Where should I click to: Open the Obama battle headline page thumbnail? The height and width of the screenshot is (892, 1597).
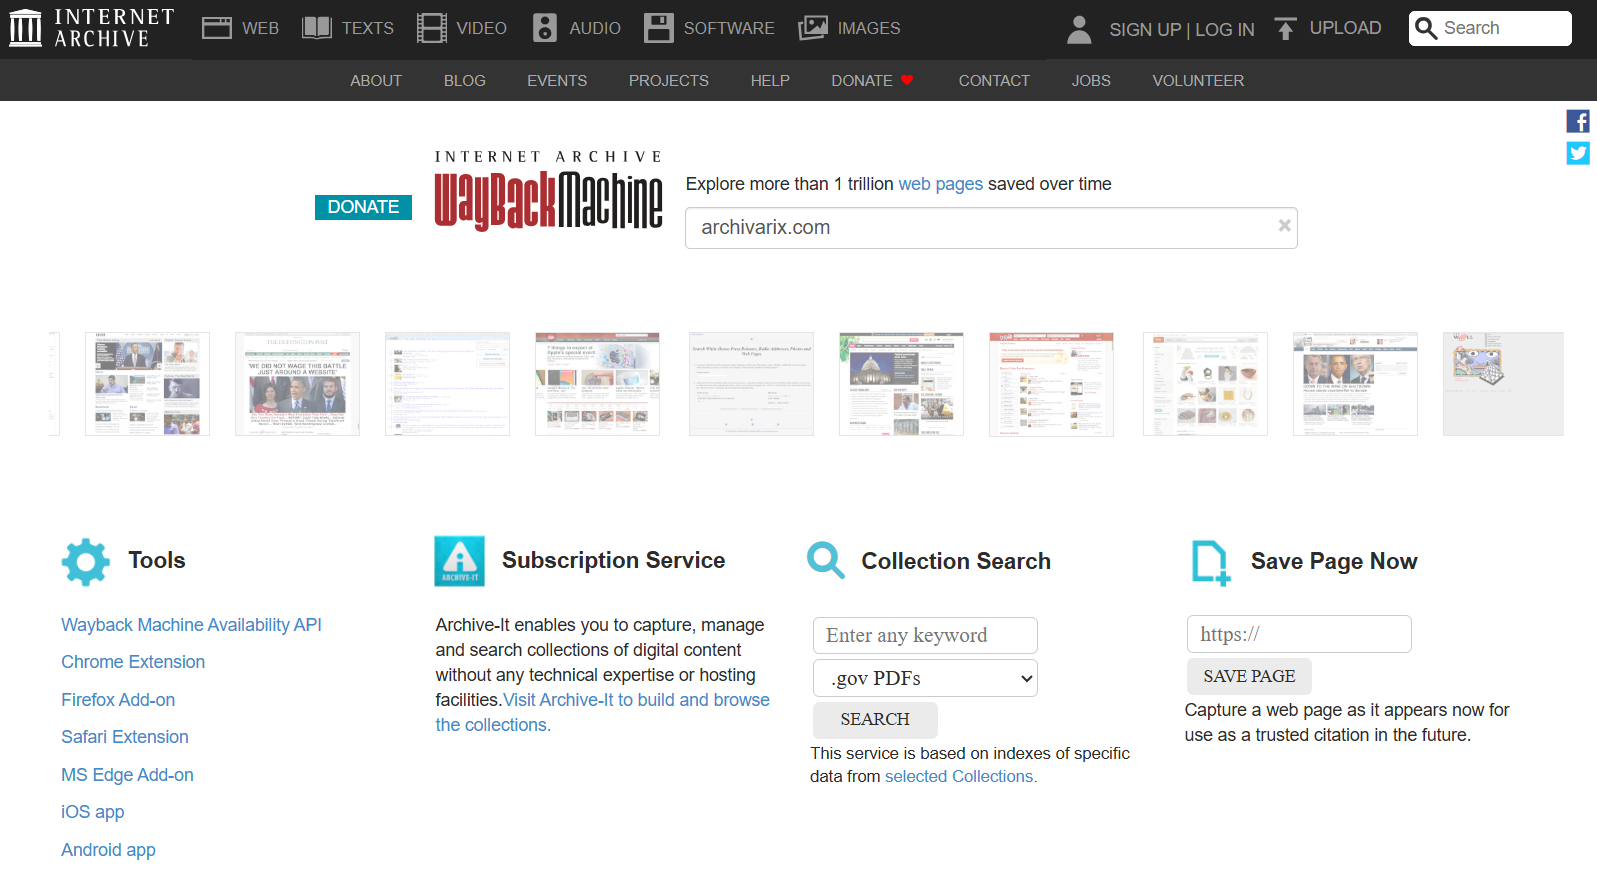tap(297, 384)
